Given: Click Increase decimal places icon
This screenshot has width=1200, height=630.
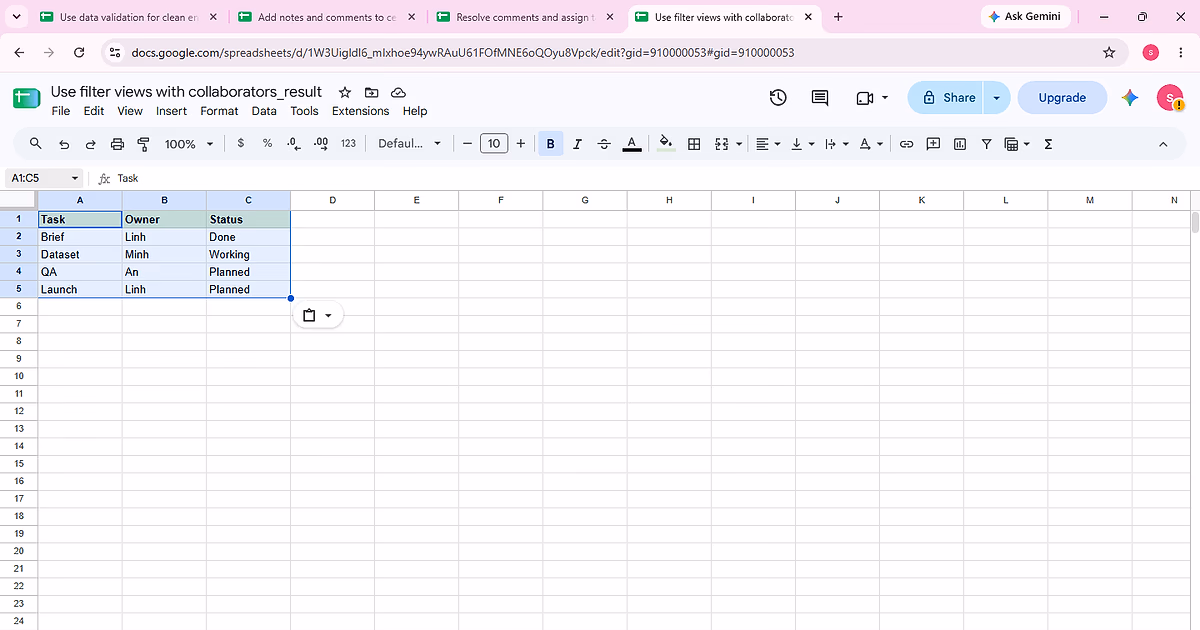Looking at the screenshot, I should pos(321,144).
